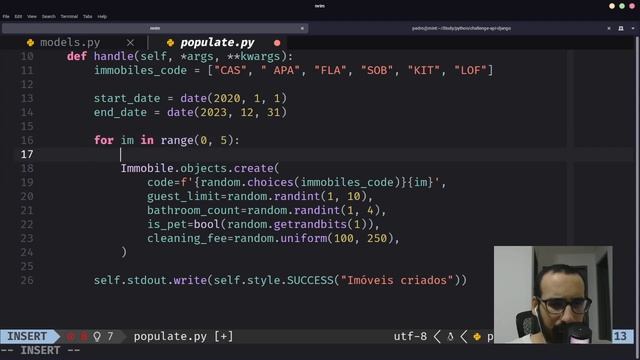Click the 'for' keyword on line 16

pos(104,140)
